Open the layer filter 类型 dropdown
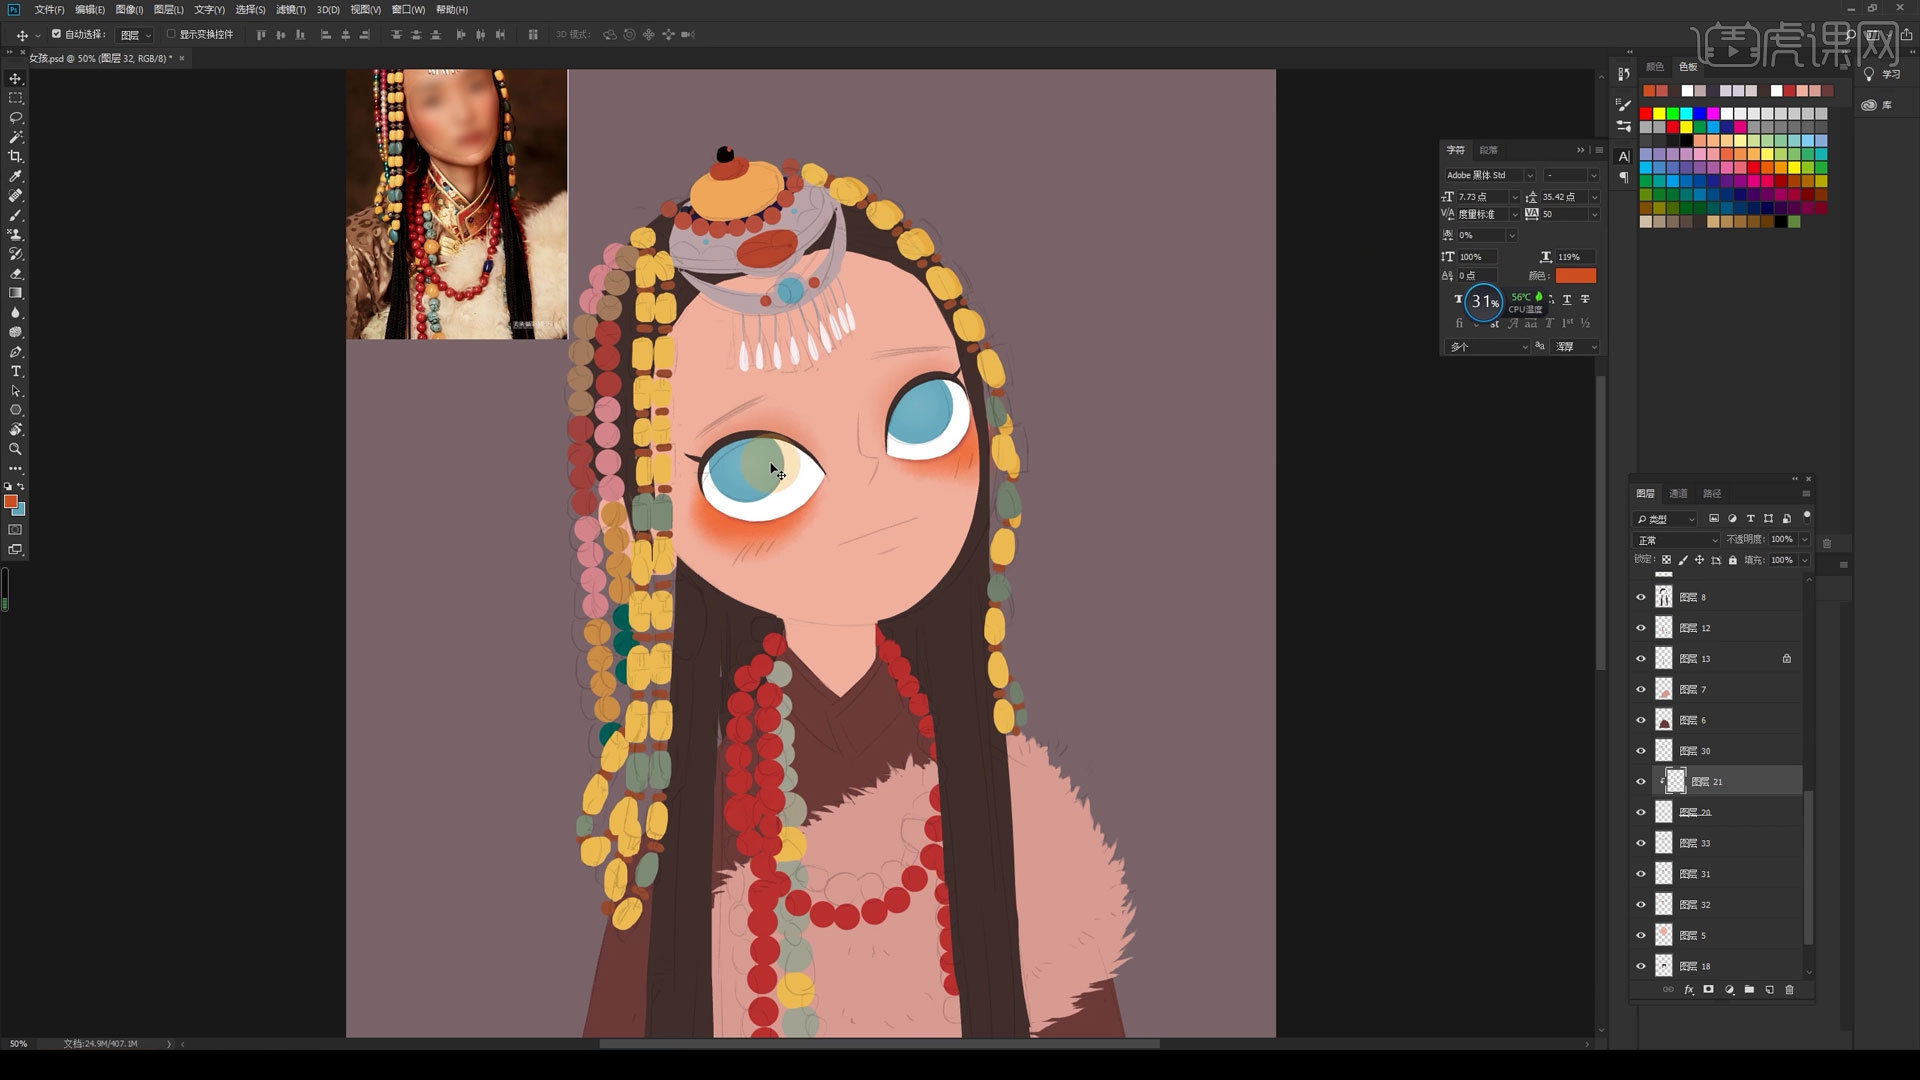 pos(1665,519)
